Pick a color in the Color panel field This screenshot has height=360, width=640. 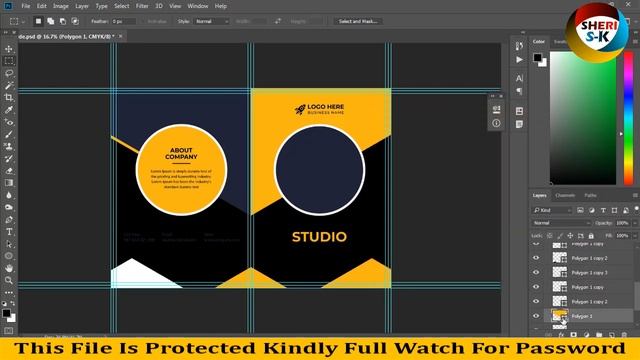point(583,118)
